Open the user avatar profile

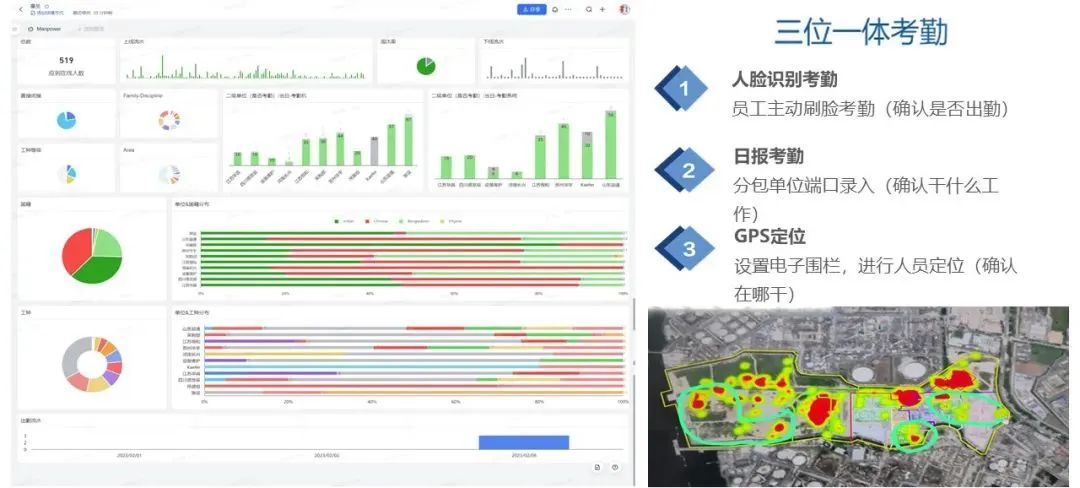coord(624,9)
